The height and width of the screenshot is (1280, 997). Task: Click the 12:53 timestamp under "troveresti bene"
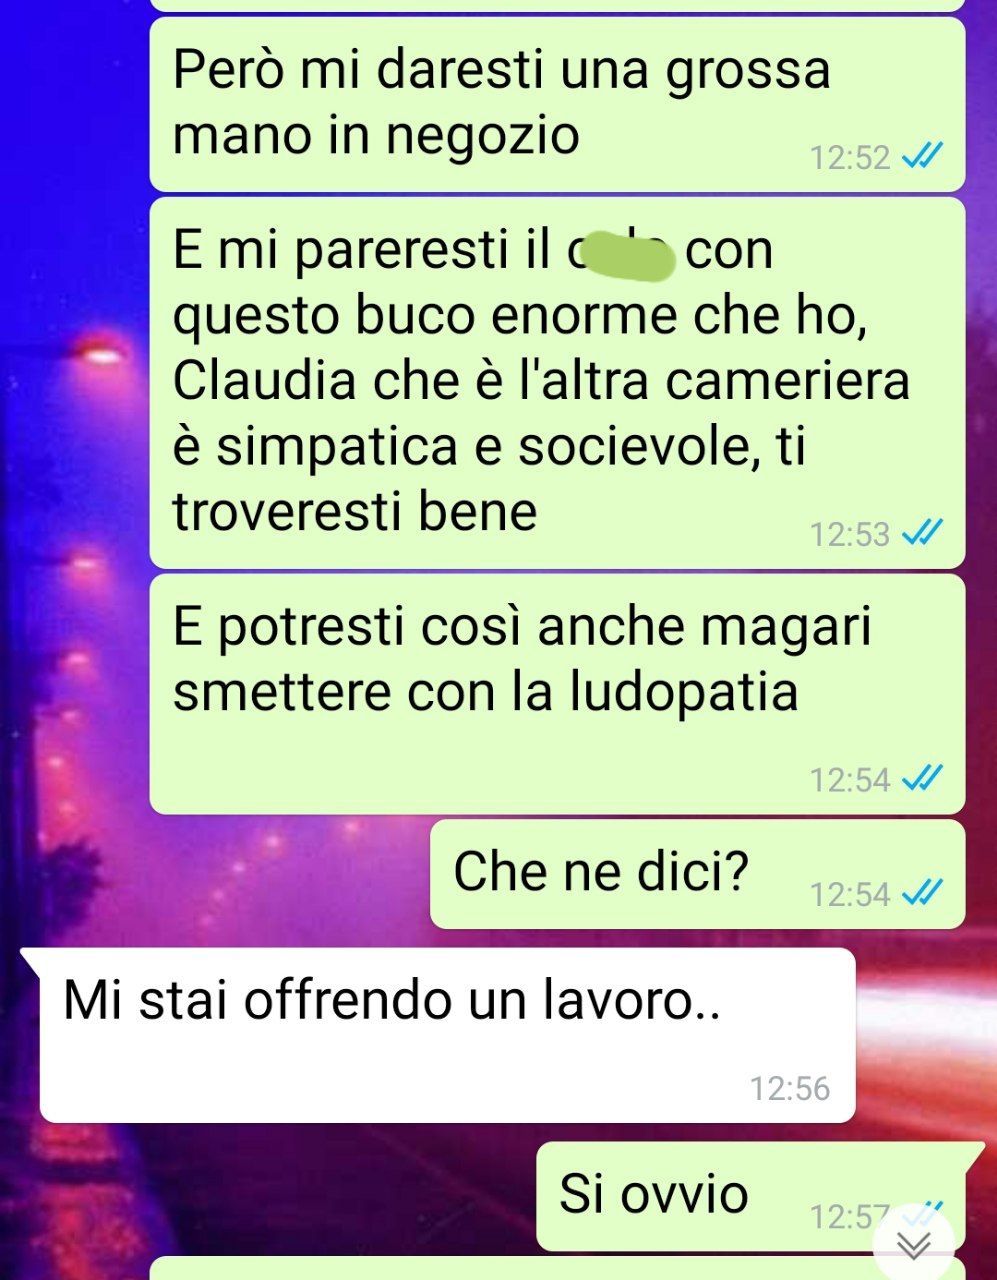coord(849,535)
